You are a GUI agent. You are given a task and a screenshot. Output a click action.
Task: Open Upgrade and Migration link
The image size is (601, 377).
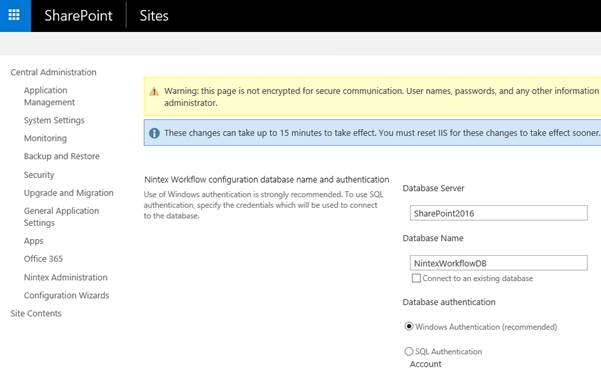coord(69,193)
